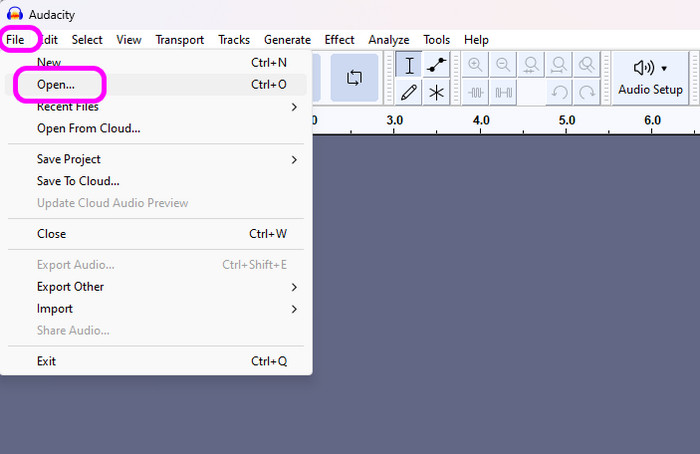The height and width of the screenshot is (454, 700).
Task: Expand the Export Other submenu
Action: tap(156, 287)
